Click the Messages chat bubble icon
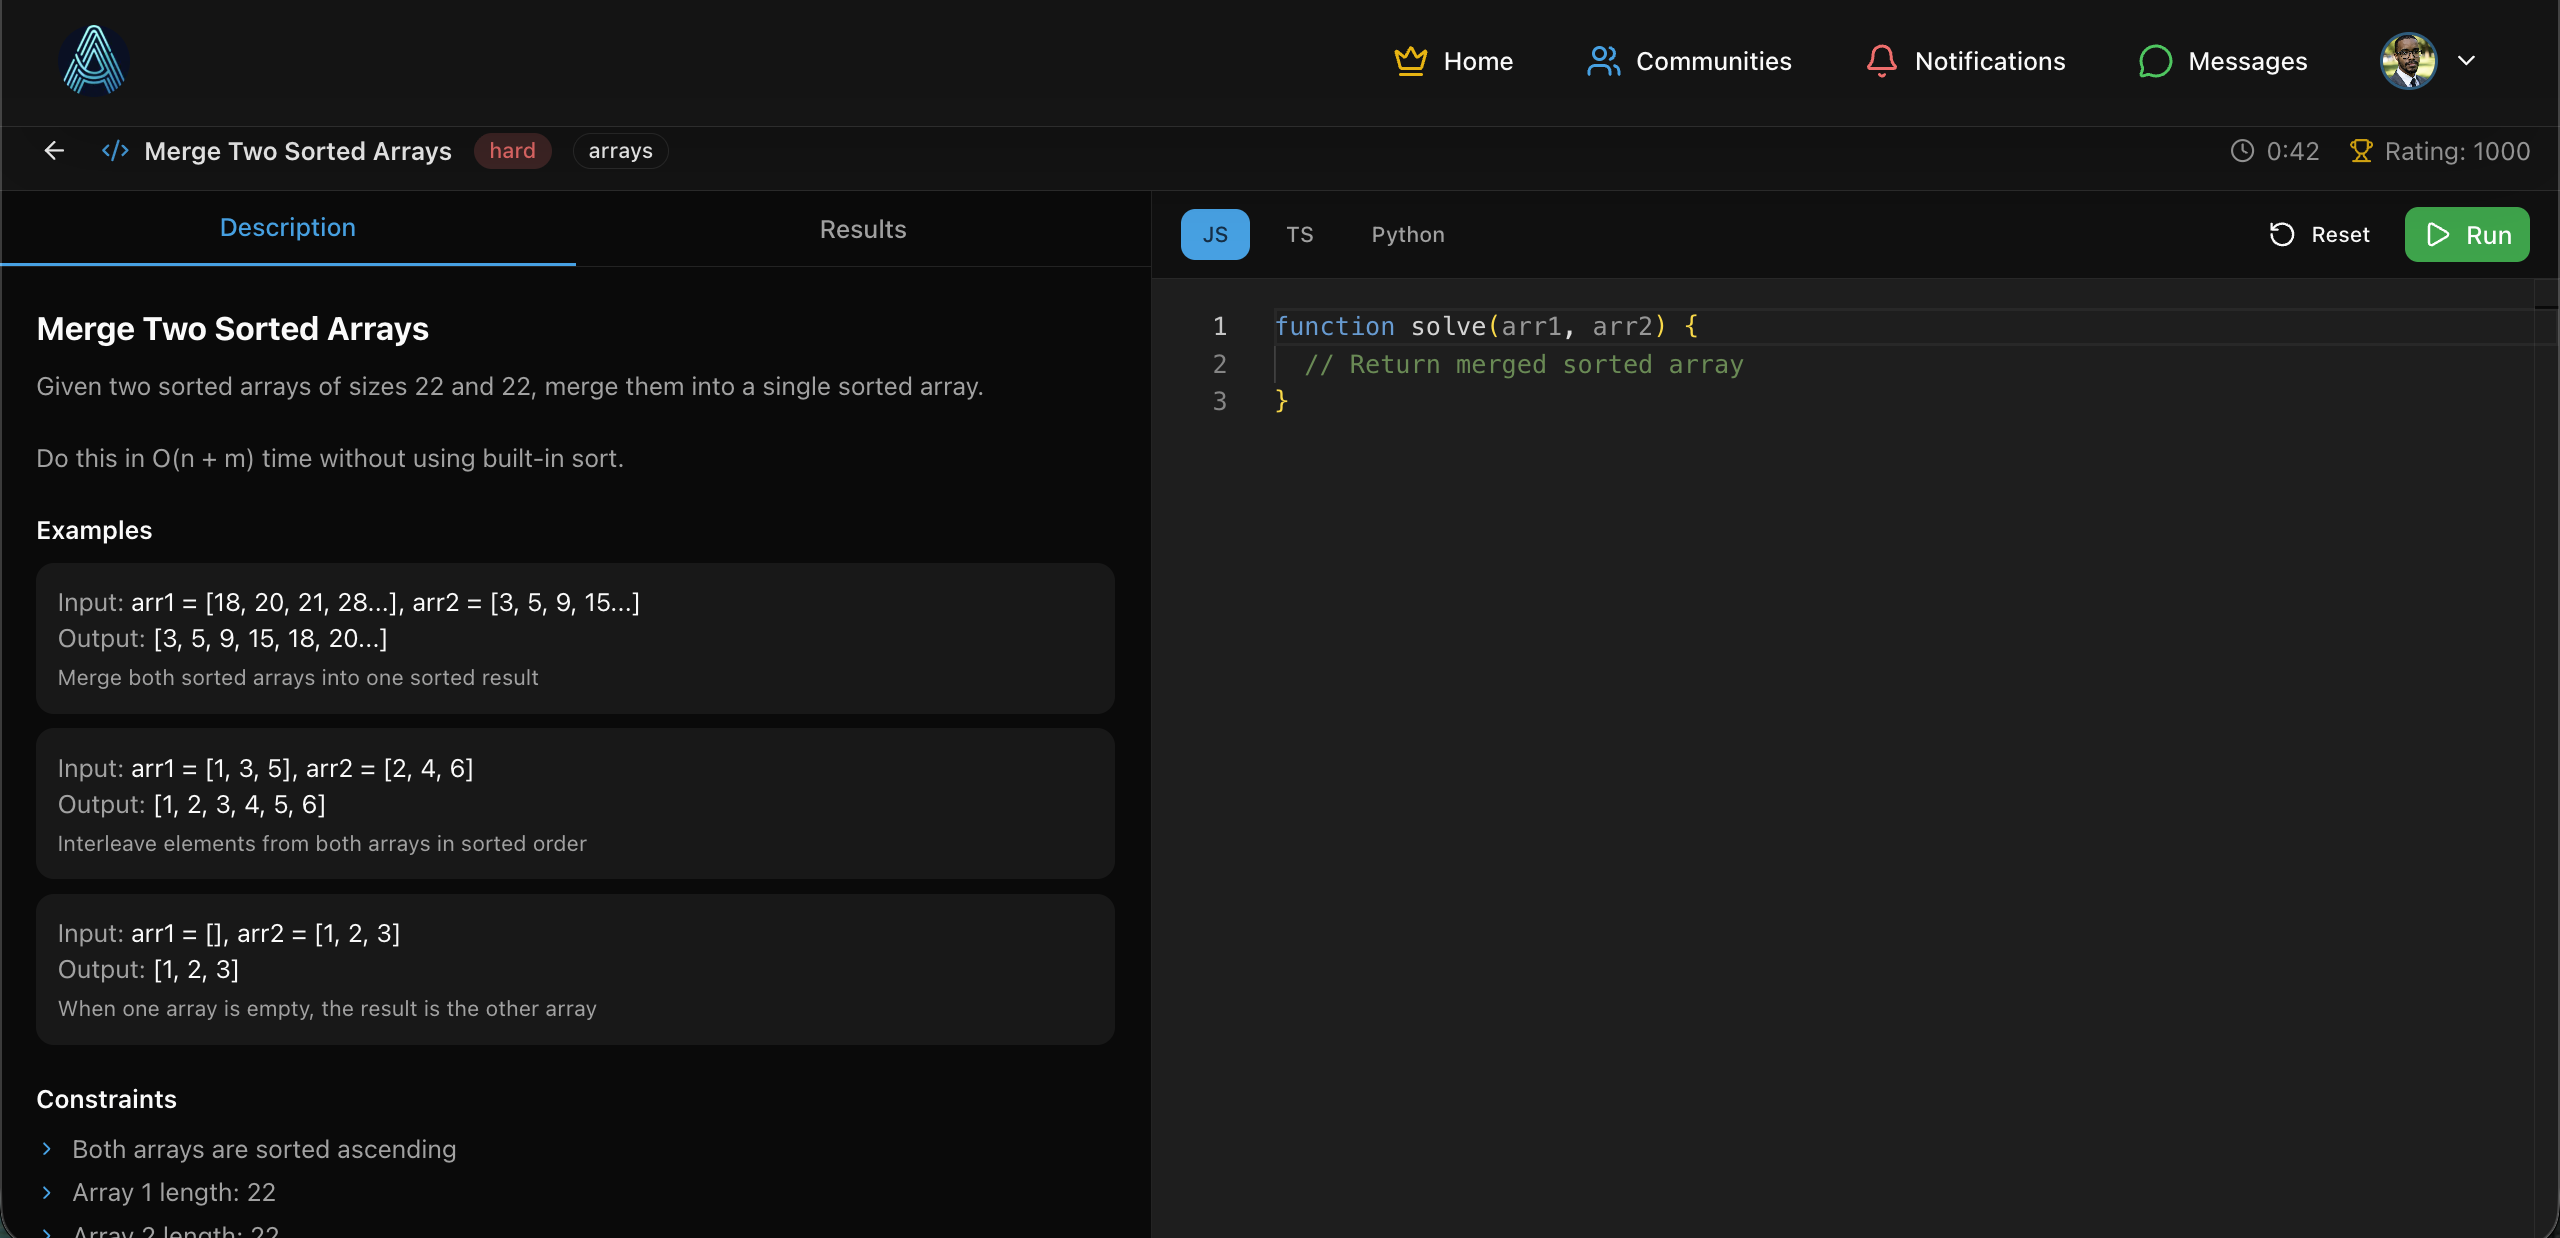This screenshot has width=2560, height=1238. click(x=2155, y=61)
